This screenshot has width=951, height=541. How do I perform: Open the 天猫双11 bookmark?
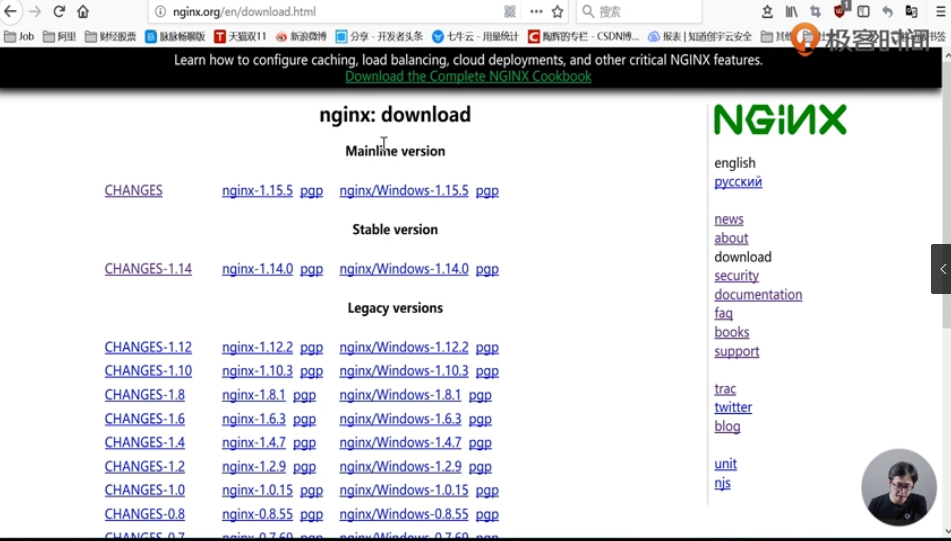[240, 36]
